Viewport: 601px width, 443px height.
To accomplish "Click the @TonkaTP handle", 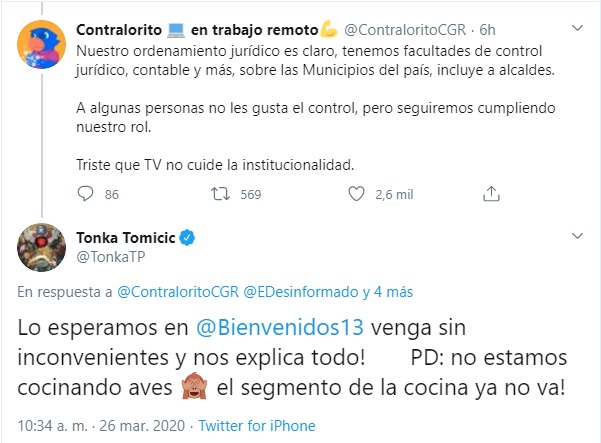I will pos(106,256).
